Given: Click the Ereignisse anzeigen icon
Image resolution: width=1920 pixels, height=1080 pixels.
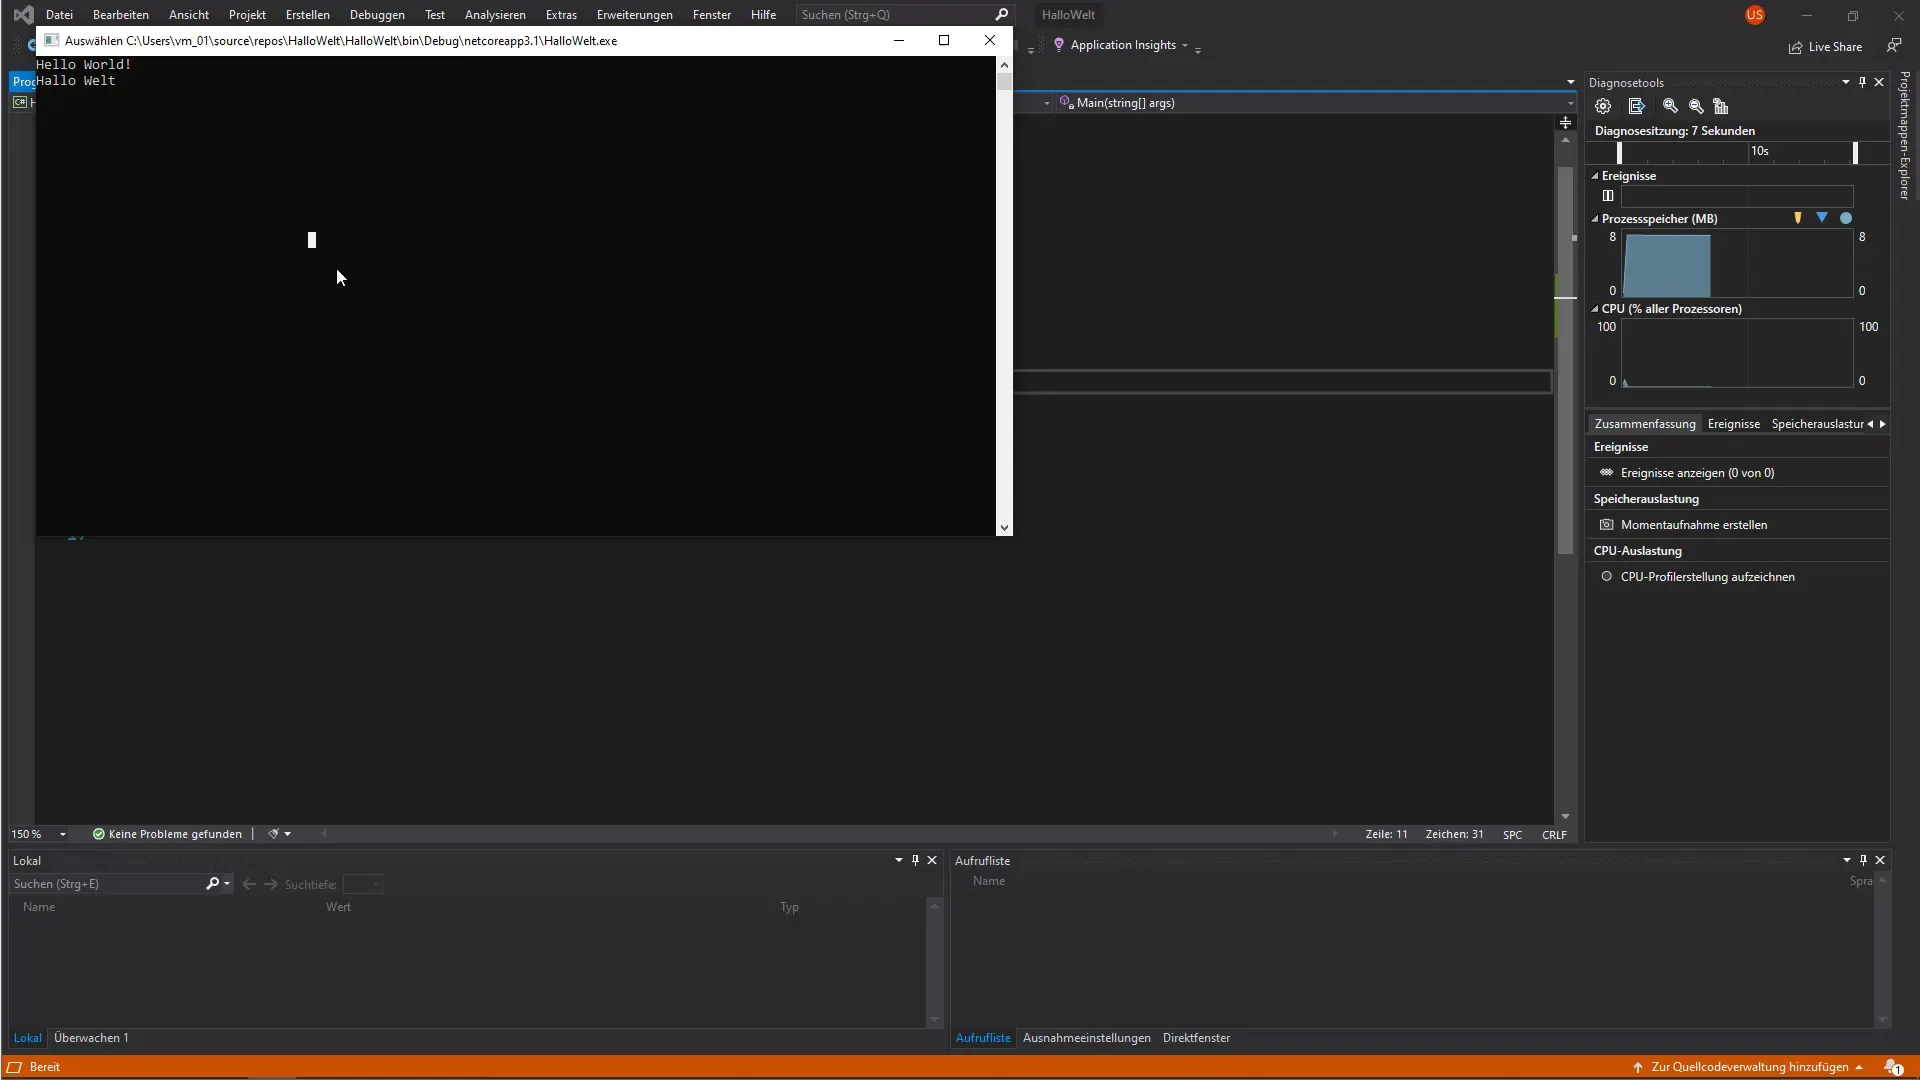Looking at the screenshot, I should [x=1606, y=473].
